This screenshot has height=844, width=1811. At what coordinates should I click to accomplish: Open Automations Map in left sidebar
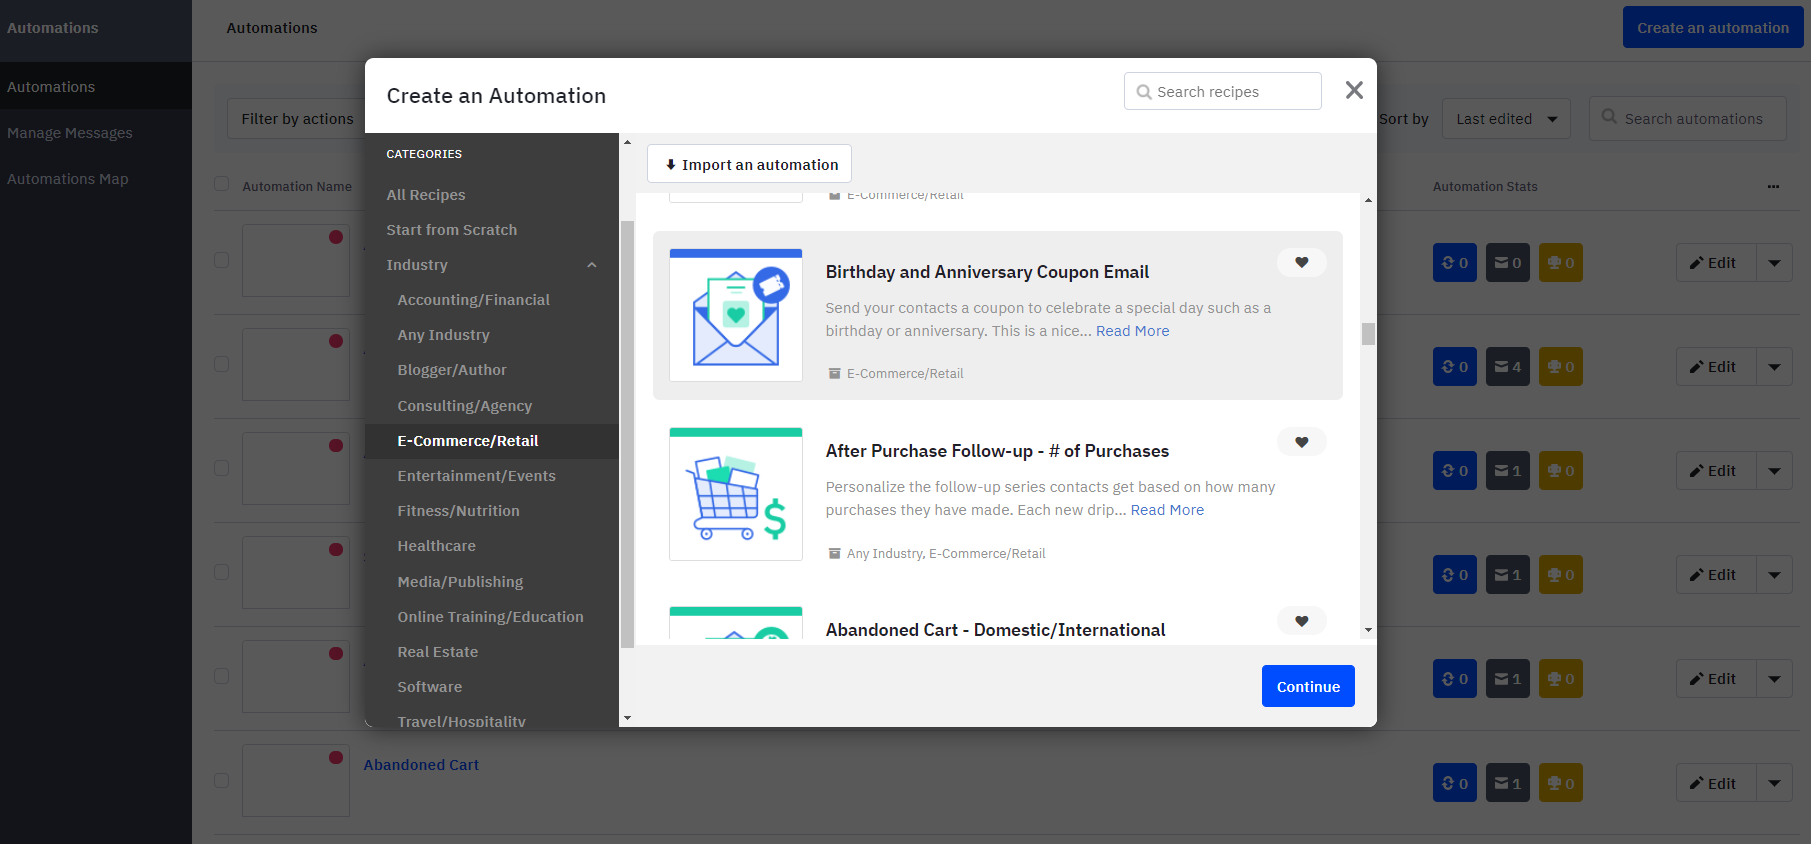(x=68, y=179)
